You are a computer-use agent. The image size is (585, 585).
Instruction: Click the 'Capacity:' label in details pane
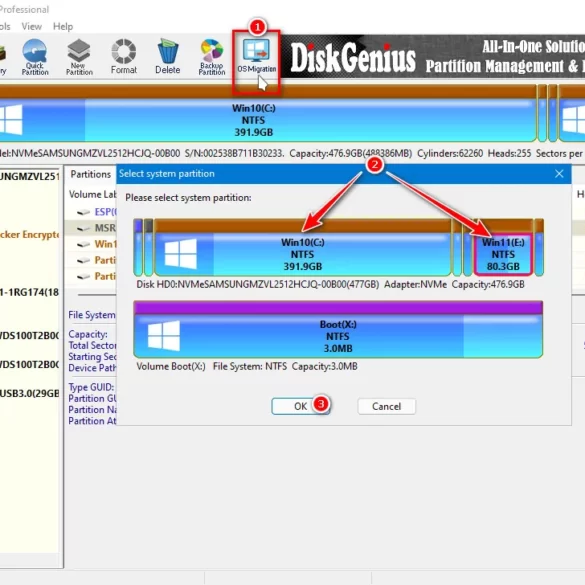88,334
